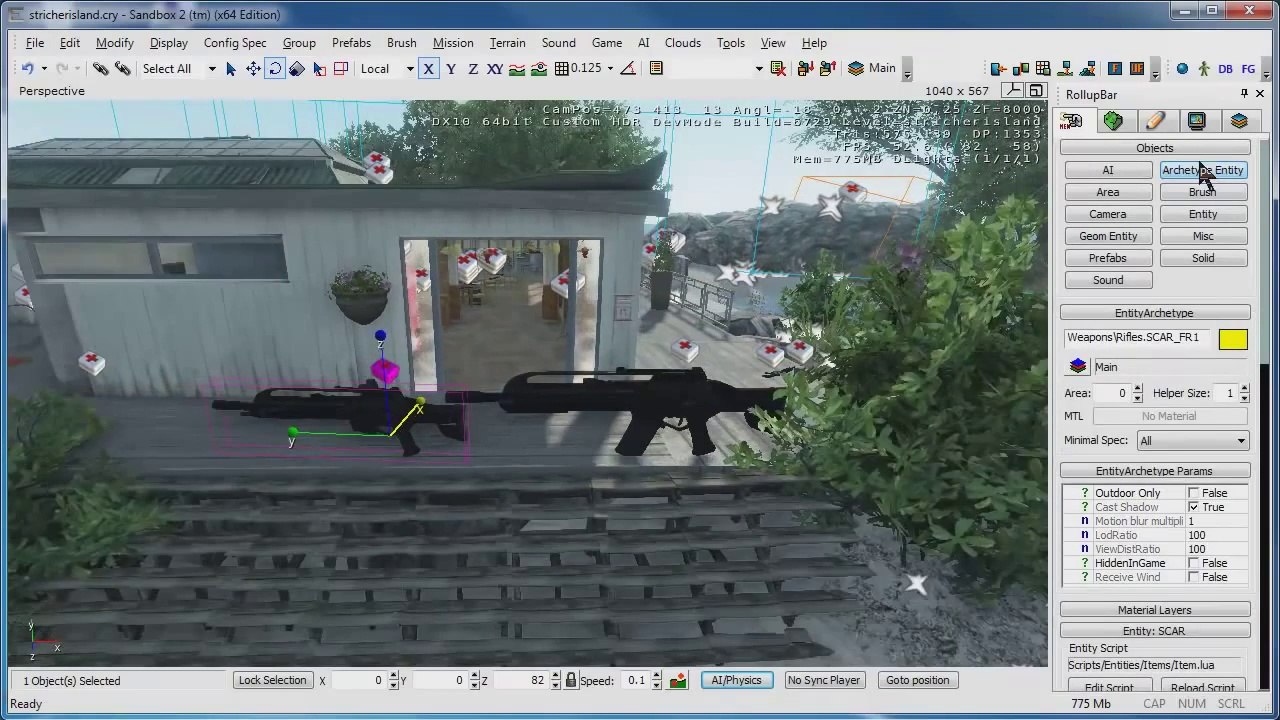Click the Z coordinate input field
This screenshot has width=1280, height=720.
tap(520, 681)
